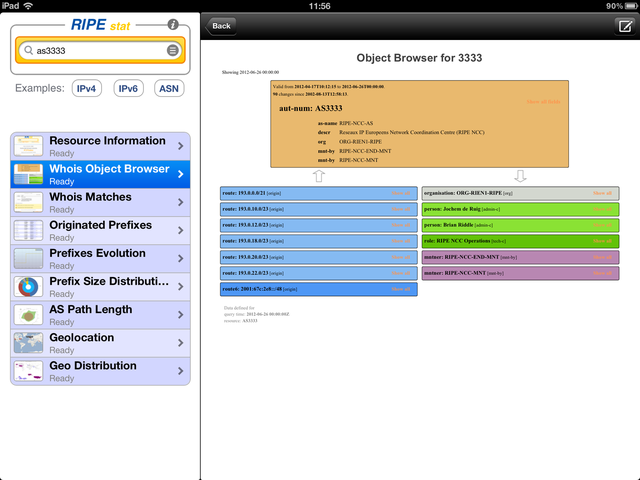
Task: Select Originated Prefixes menu entry
Action: coord(100,230)
